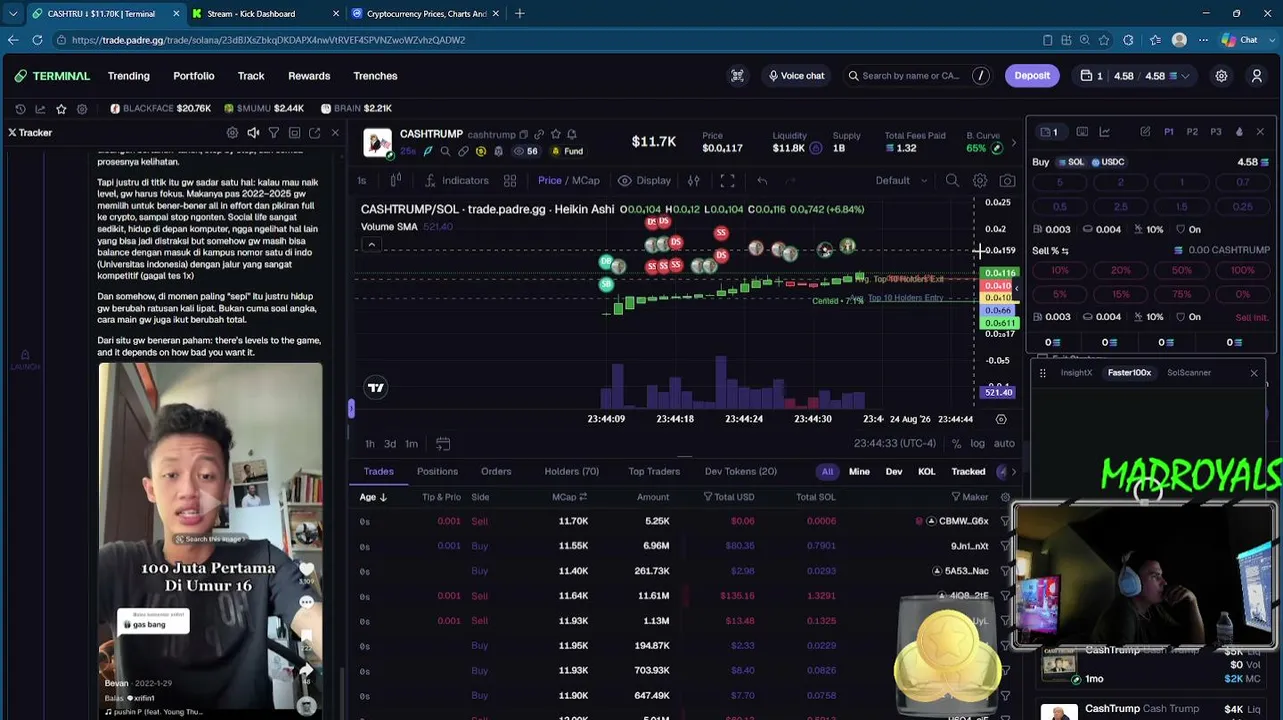Close the X Tracker panel
This screenshot has width=1283, height=720.
click(x=335, y=133)
